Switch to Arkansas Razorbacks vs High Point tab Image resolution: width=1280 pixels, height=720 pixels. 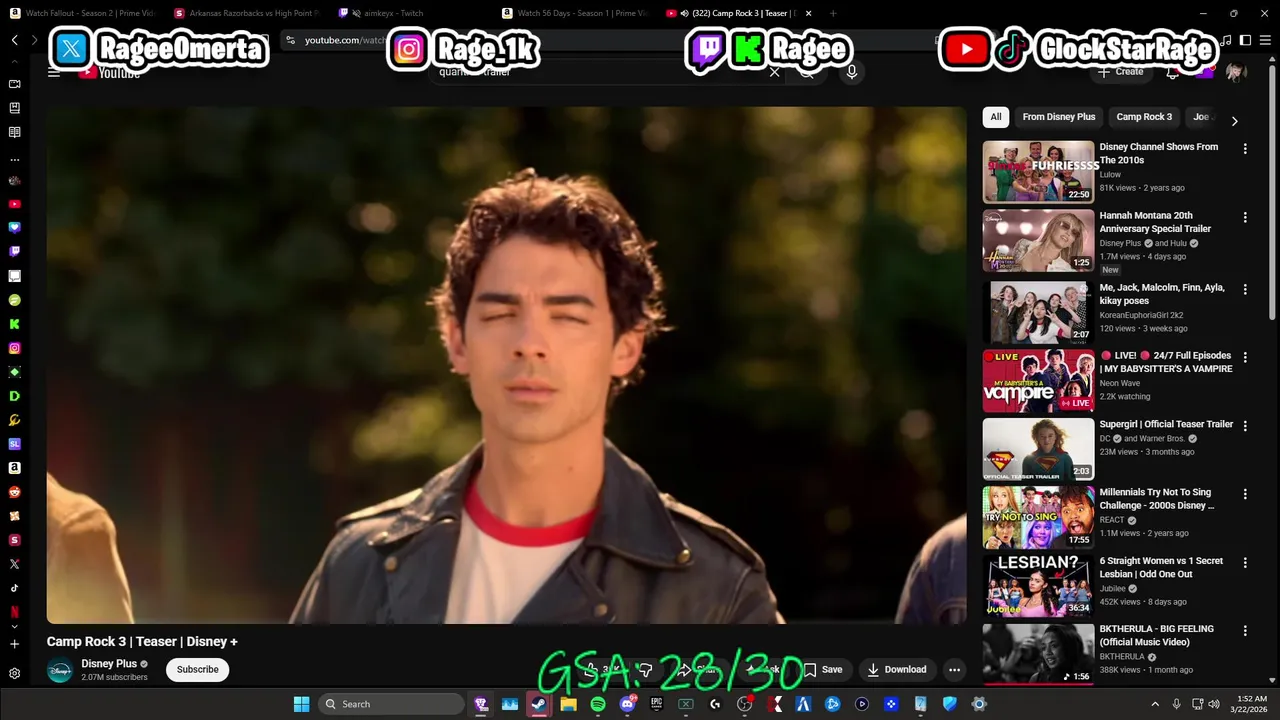tap(245, 13)
